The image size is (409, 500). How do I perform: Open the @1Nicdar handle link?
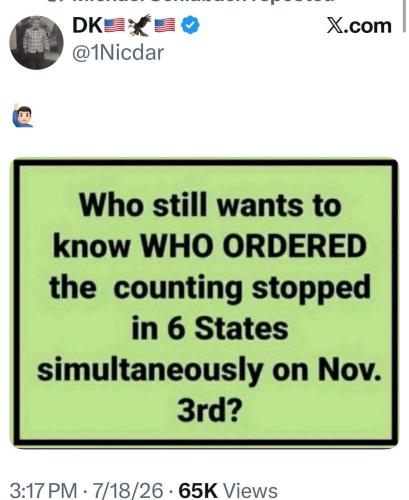point(118,53)
